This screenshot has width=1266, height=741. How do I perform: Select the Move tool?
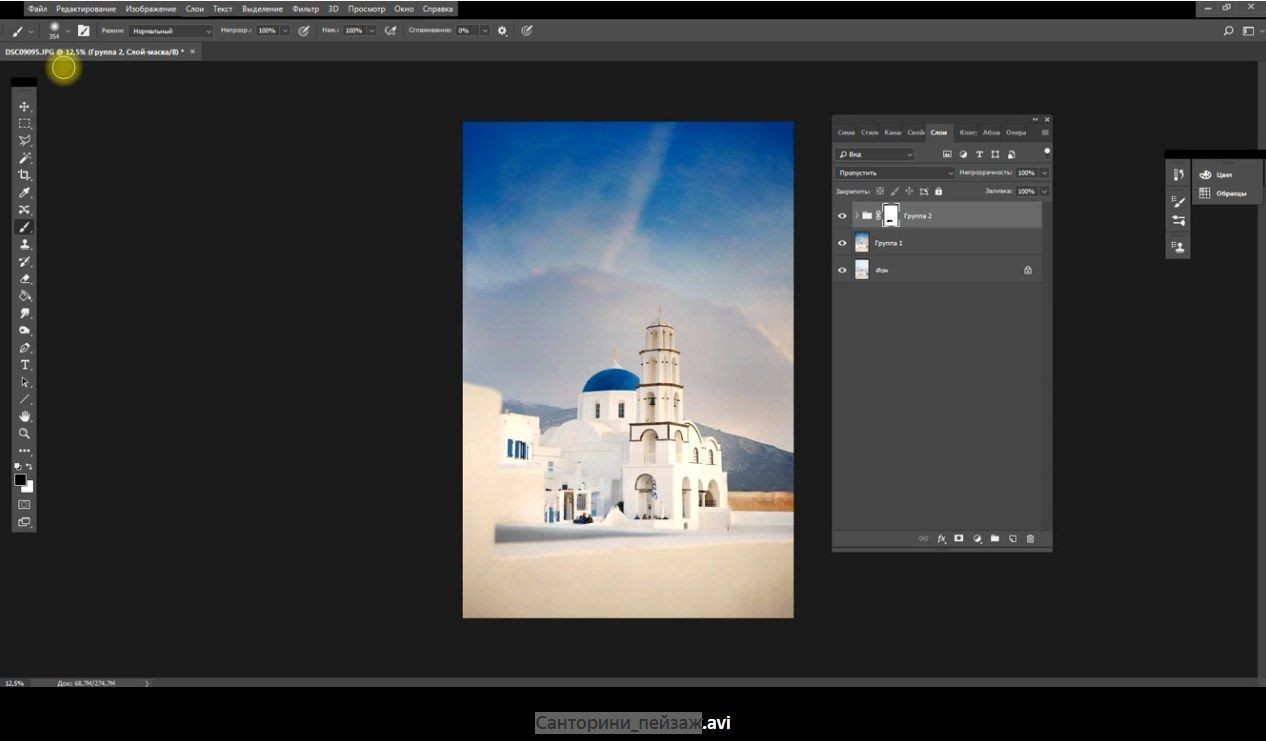pyautogui.click(x=25, y=107)
